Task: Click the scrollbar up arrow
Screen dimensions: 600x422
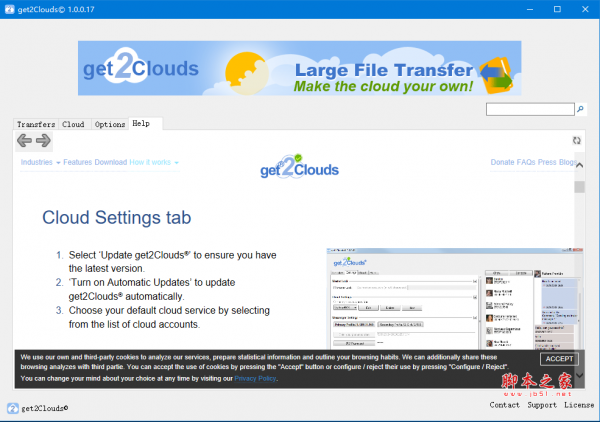Action: [x=579, y=165]
